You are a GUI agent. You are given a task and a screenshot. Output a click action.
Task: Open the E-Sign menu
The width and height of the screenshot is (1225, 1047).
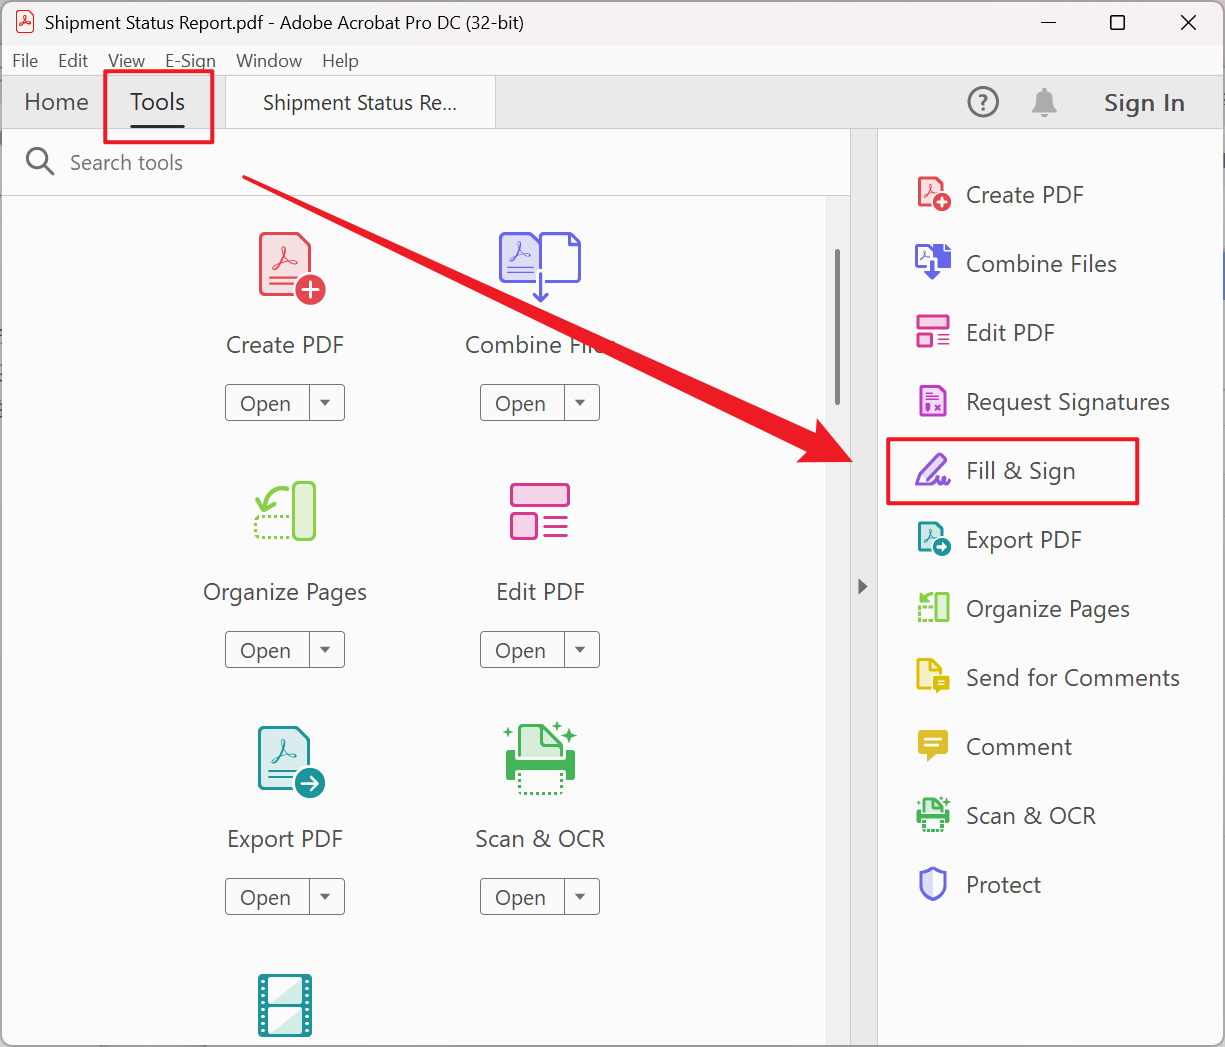190,61
